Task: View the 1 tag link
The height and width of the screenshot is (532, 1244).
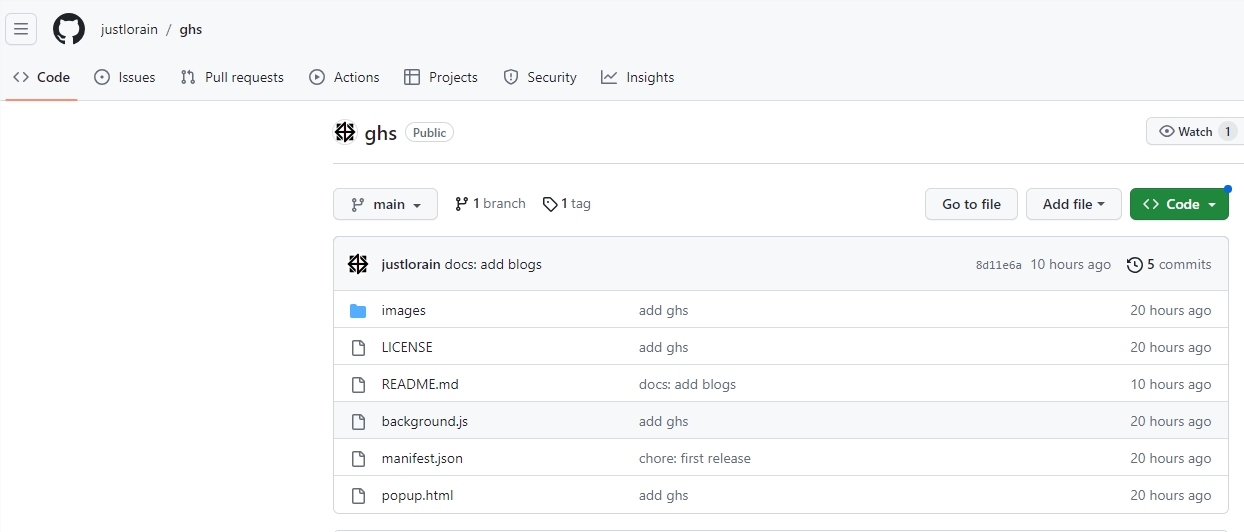Action: pos(567,204)
